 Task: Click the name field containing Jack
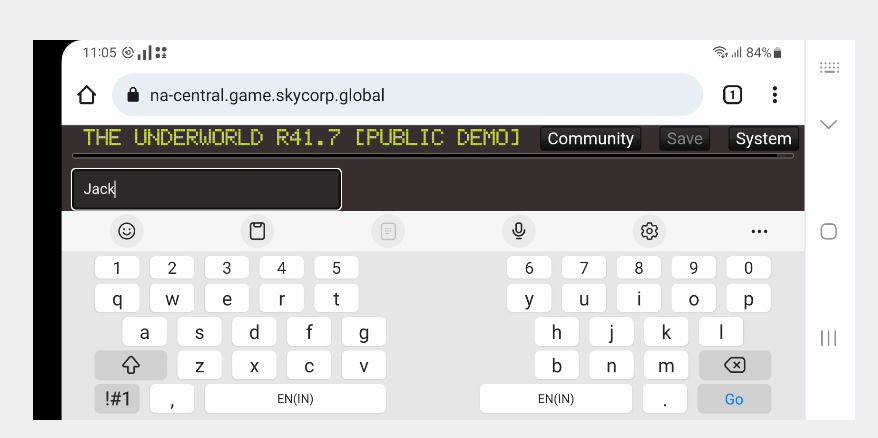pos(206,189)
